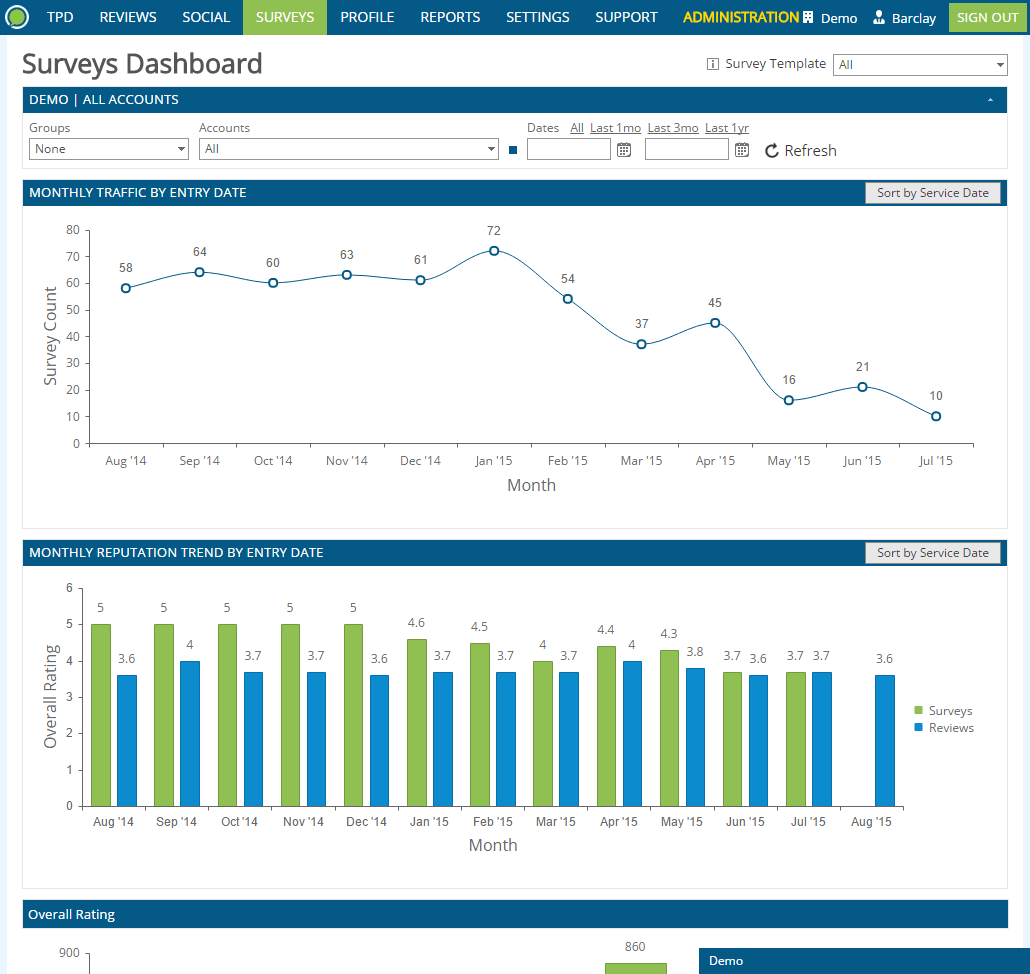Click the start date input field
The height and width of the screenshot is (974, 1030).
click(x=569, y=149)
